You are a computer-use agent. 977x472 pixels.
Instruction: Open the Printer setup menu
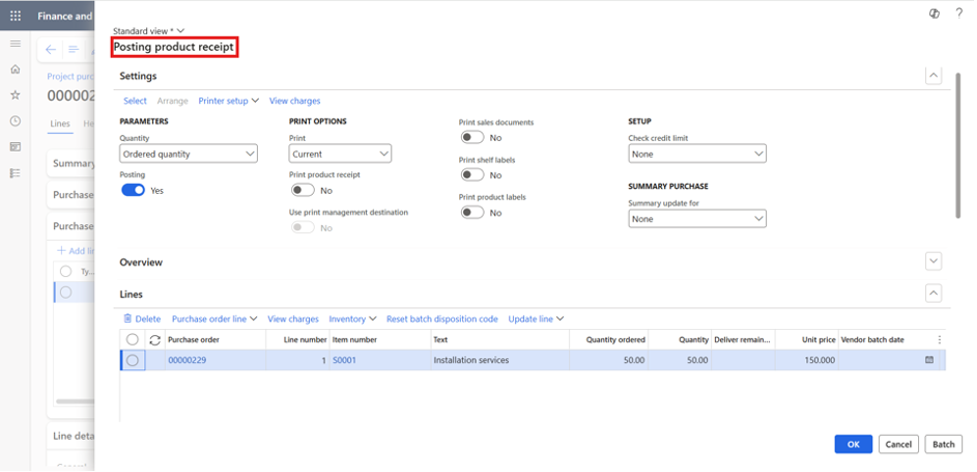pyautogui.click(x=229, y=101)
